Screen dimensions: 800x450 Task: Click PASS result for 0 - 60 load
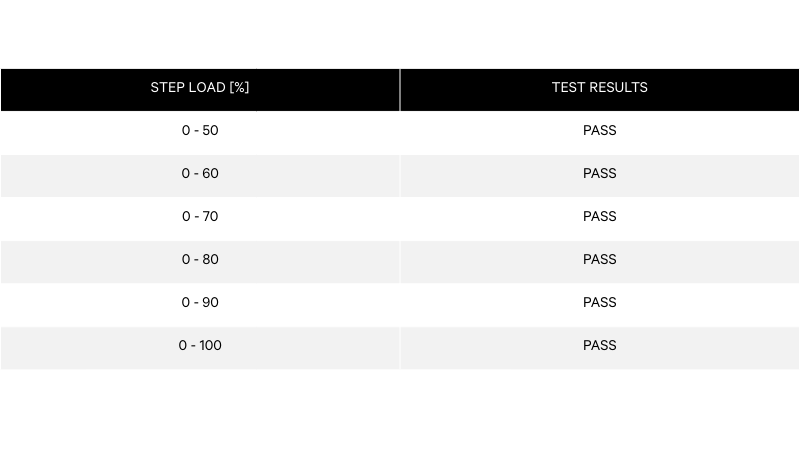click(600, 174)
